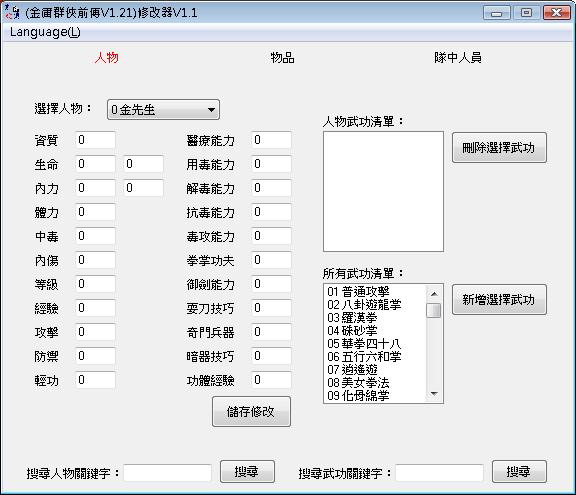
Task: Click the skills list scrollbar thumb
Action: tap(434, 310)
